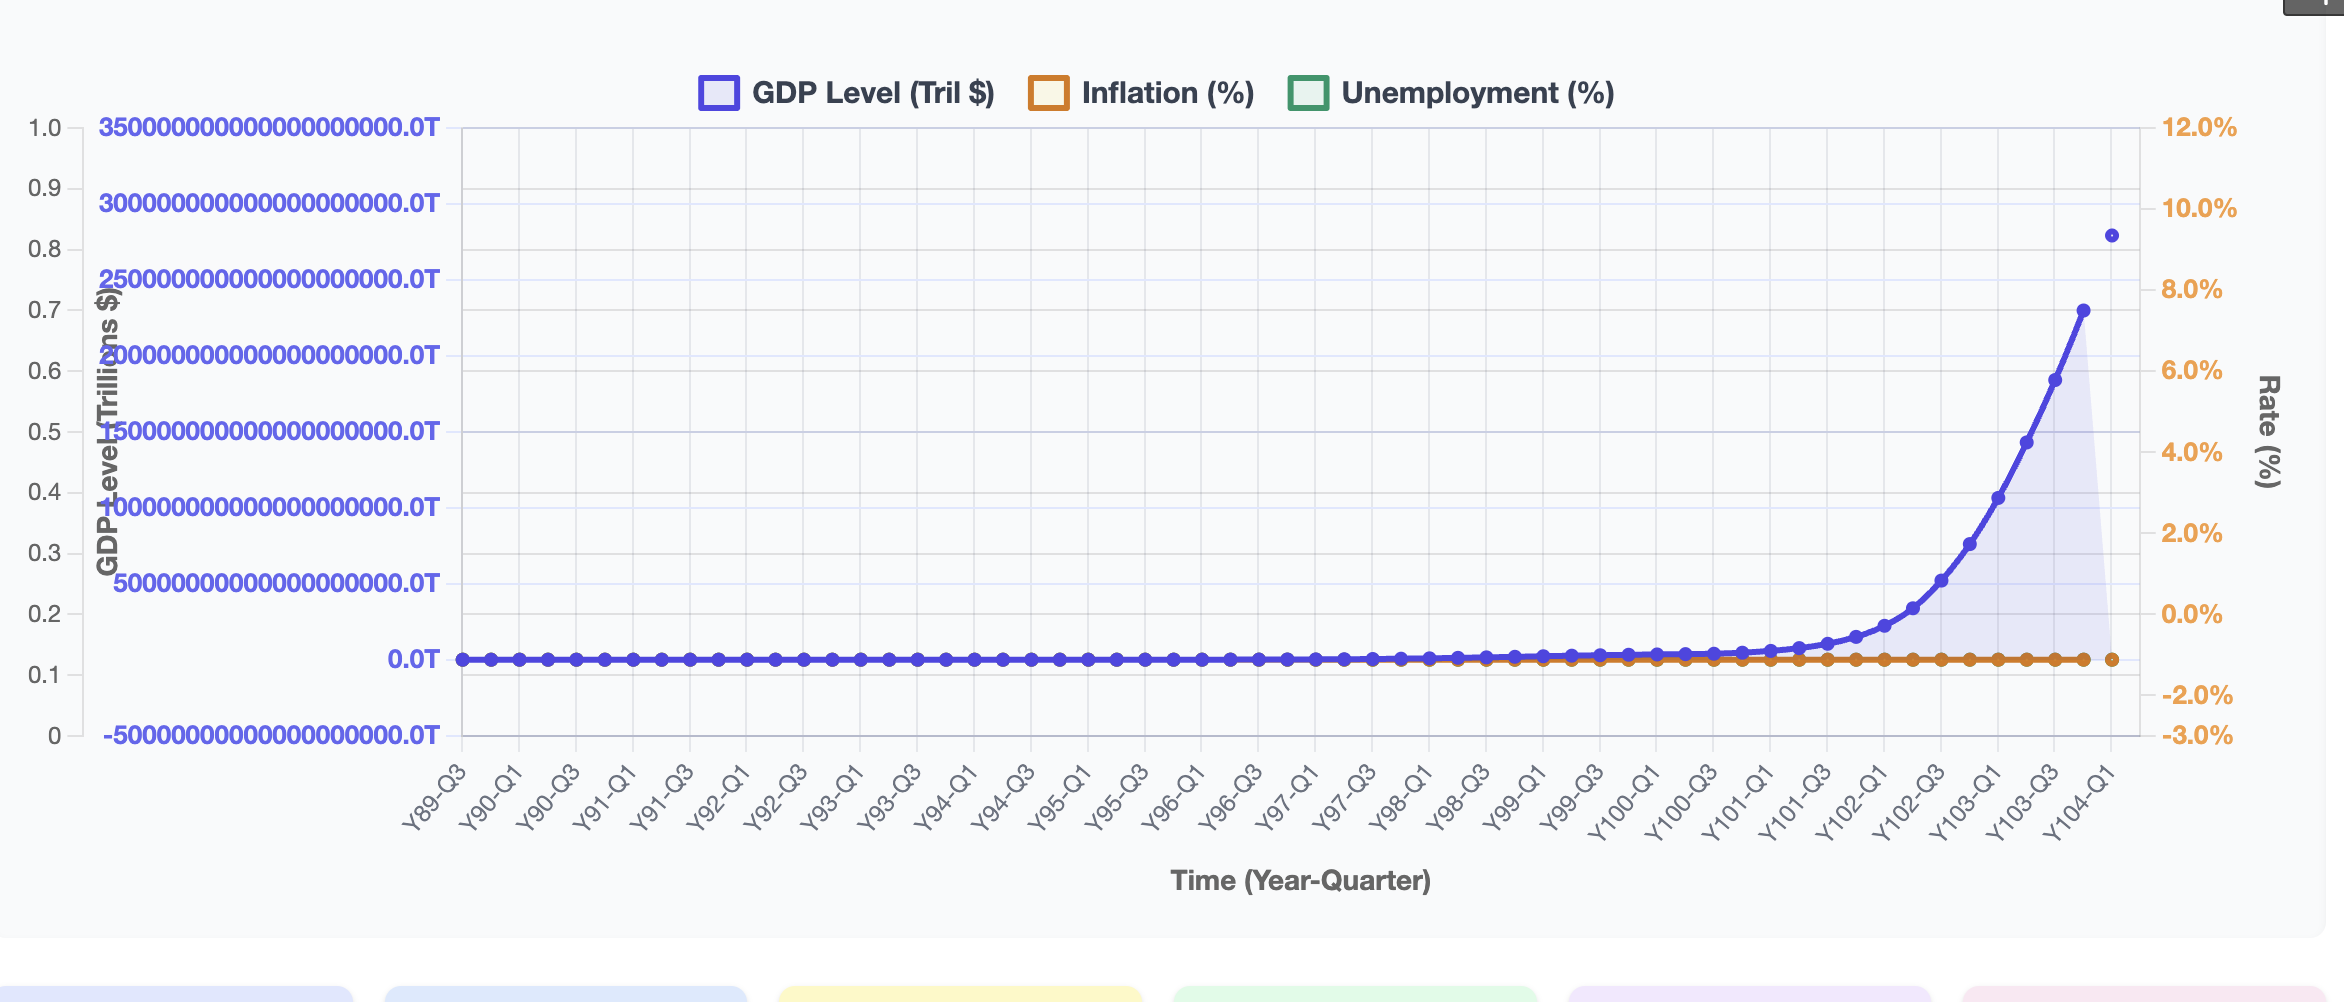Toggle the Unemployment (%) legend label
2344x1002 pixels.
[x=1478, y=93]
